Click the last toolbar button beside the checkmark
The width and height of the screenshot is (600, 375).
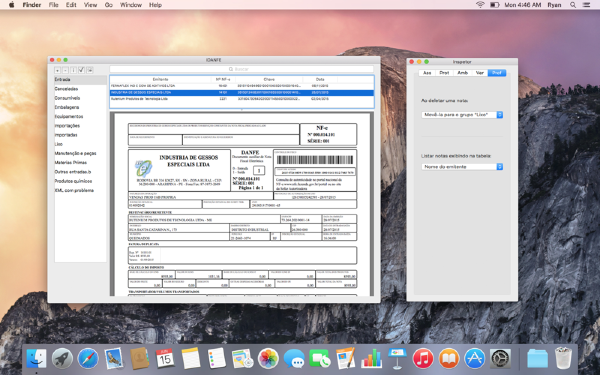pos(90,70)
